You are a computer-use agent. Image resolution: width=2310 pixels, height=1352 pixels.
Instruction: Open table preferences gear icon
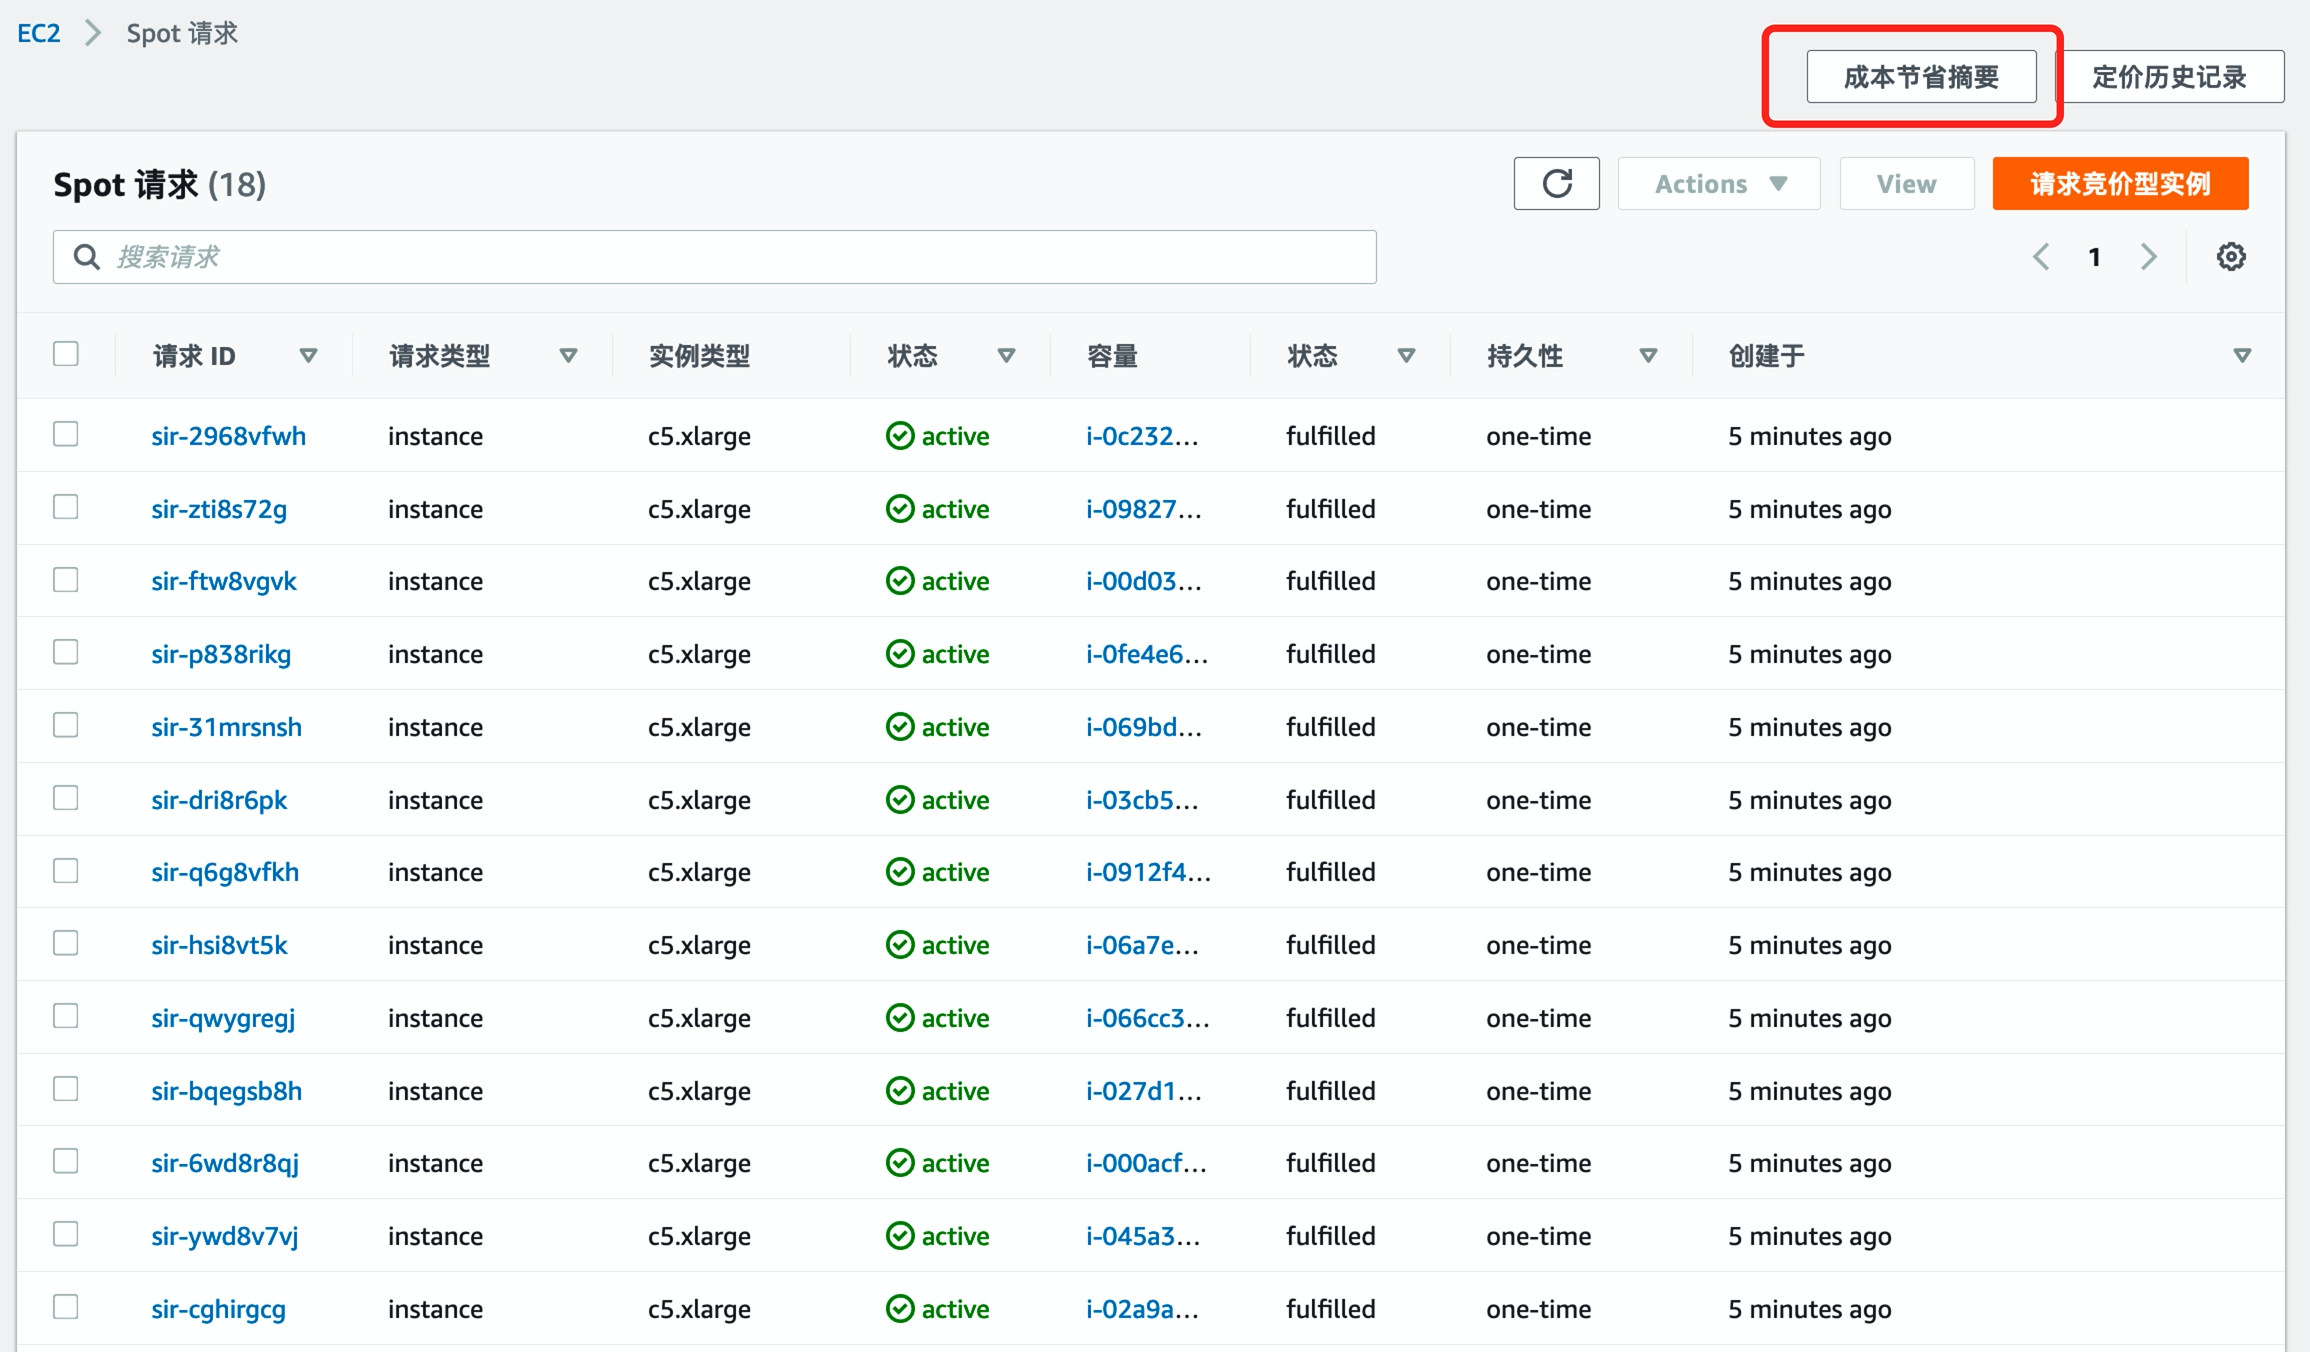[x=2231, y=257]
